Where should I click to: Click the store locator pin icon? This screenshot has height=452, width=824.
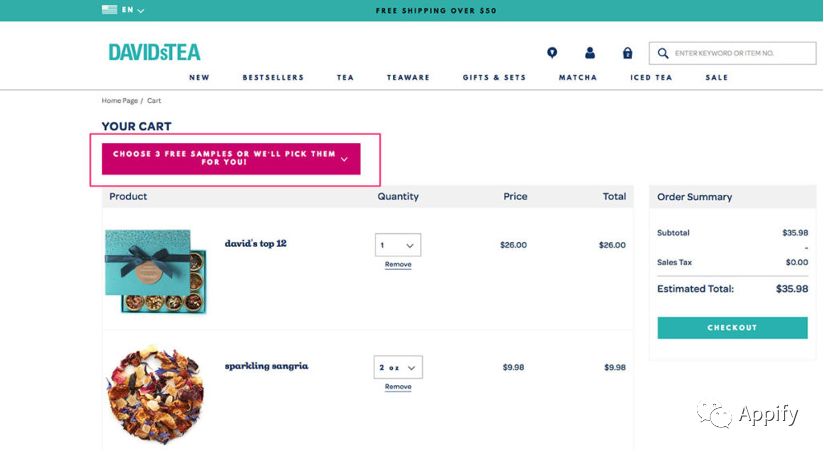[x=552, y=53]
